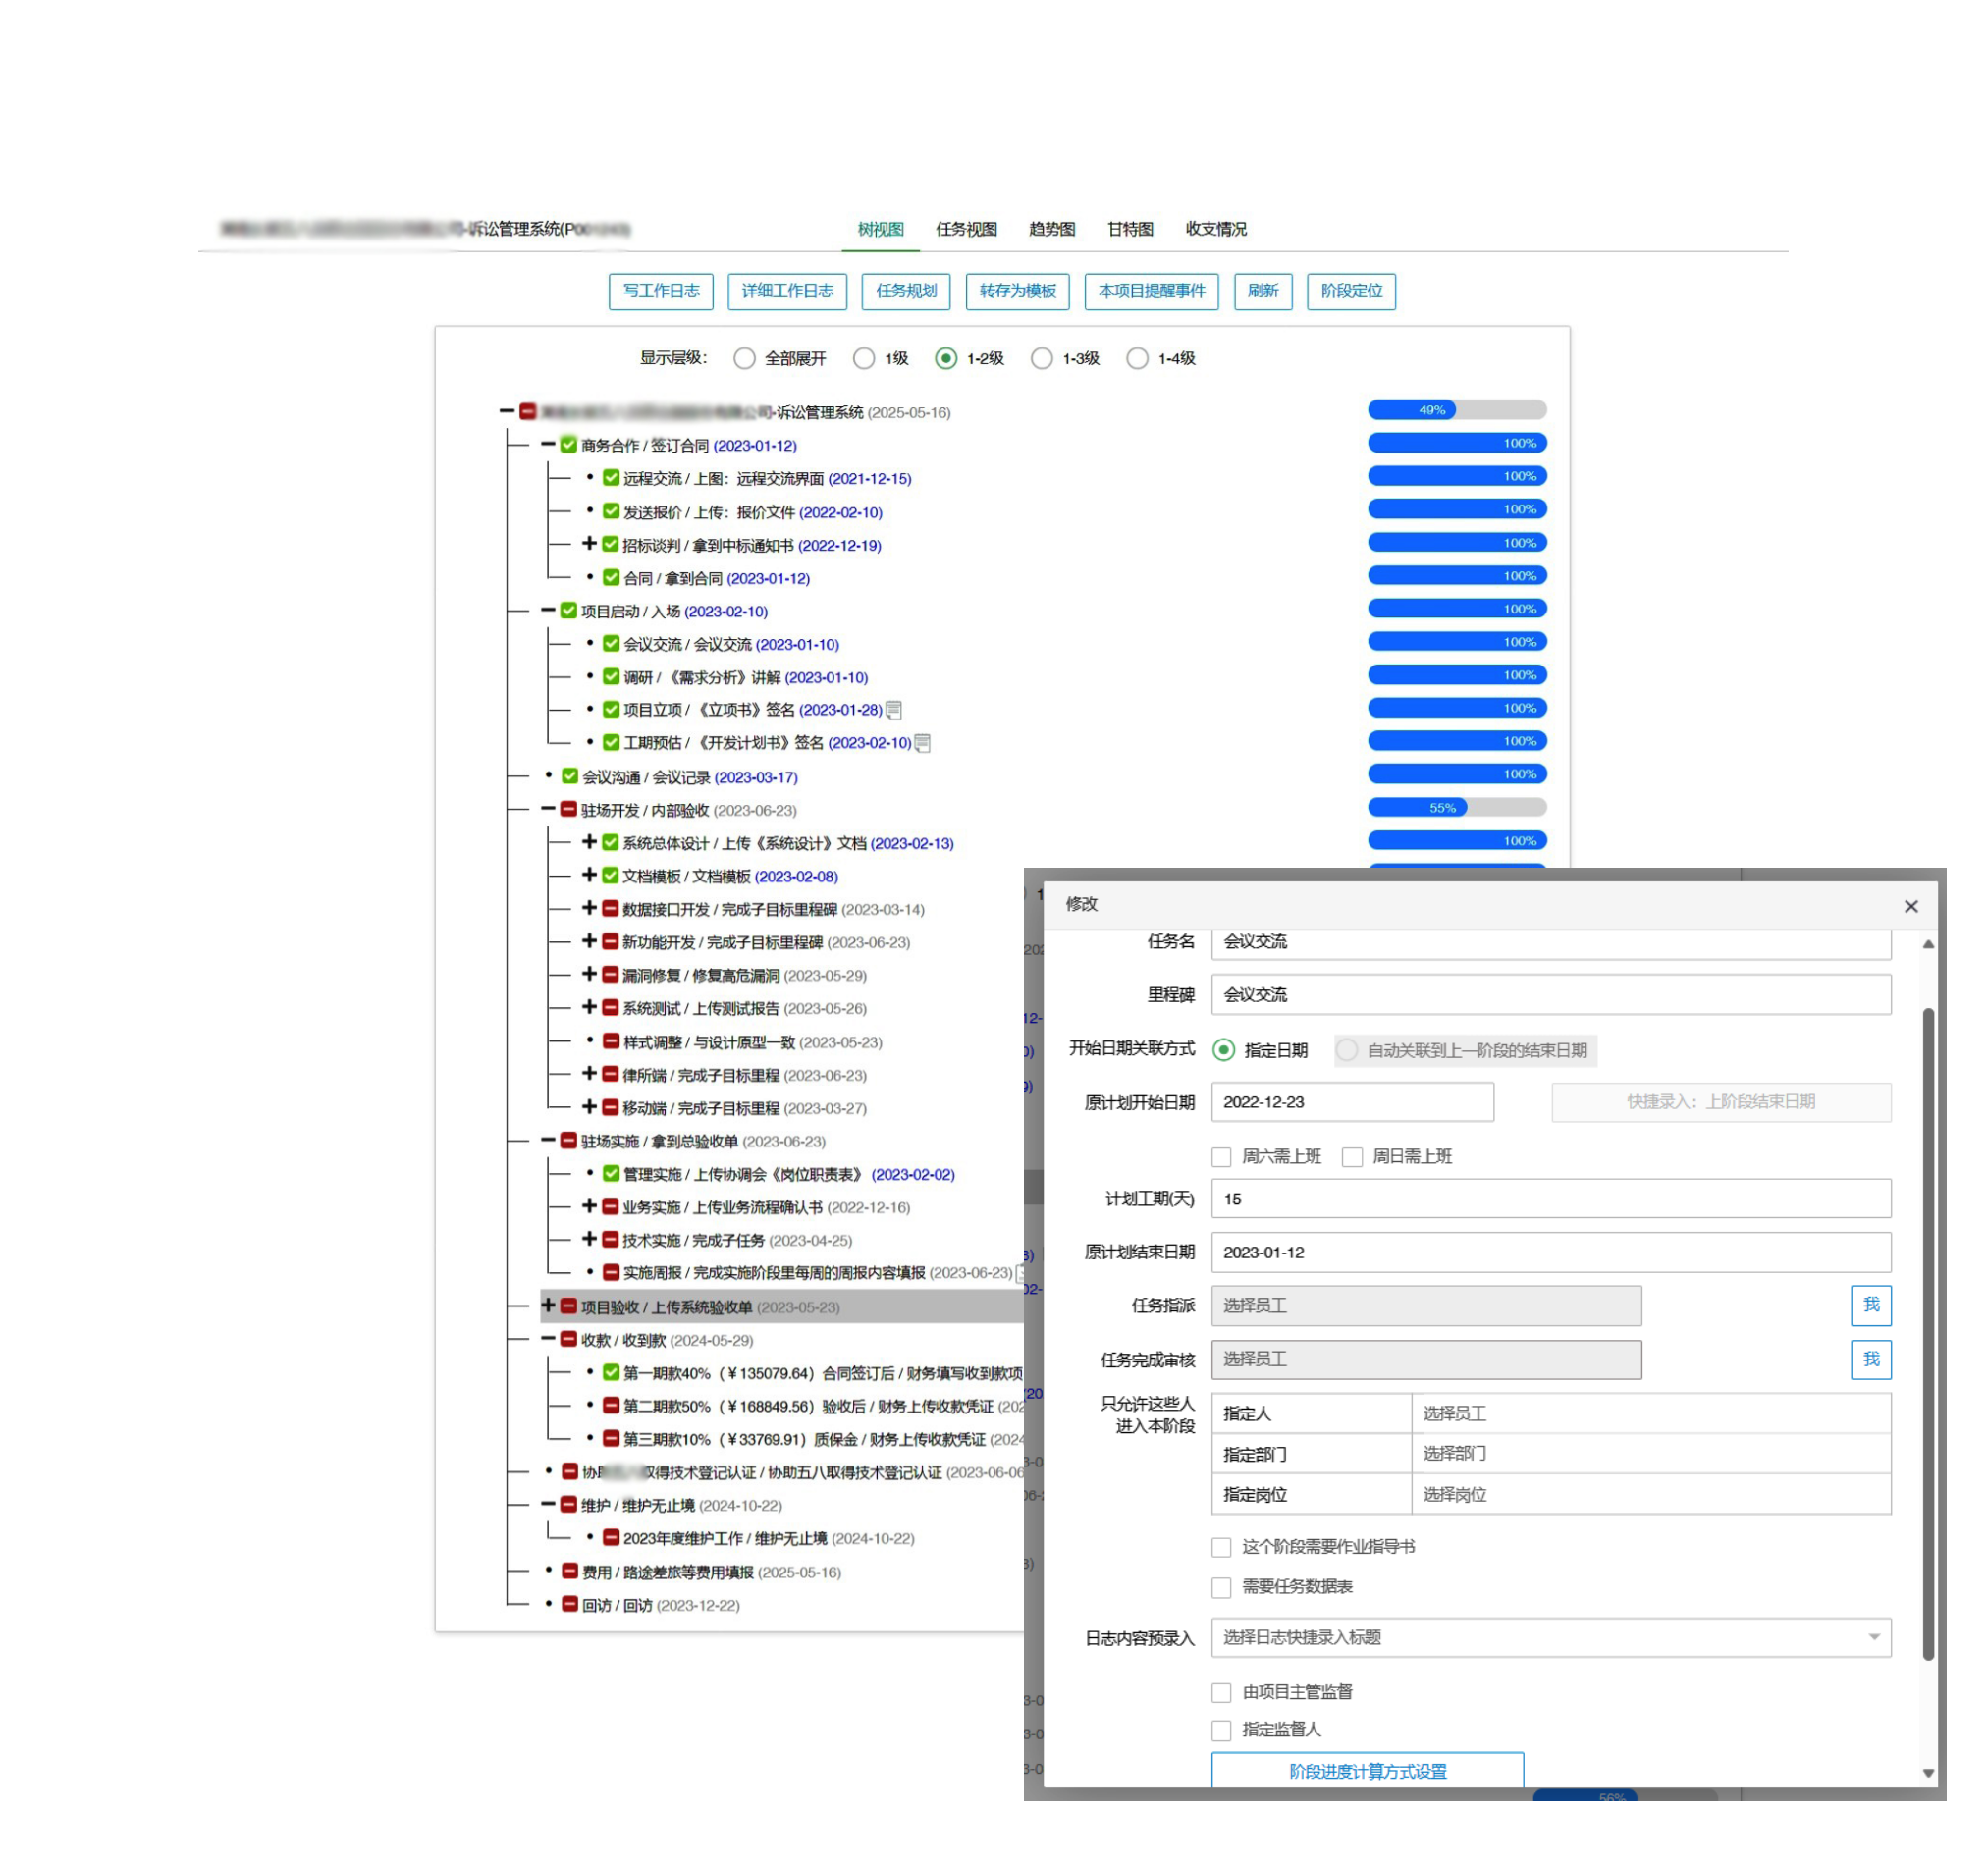
Task: Select the 1-3级 display level radio
Action: [x=1041, y=358]
